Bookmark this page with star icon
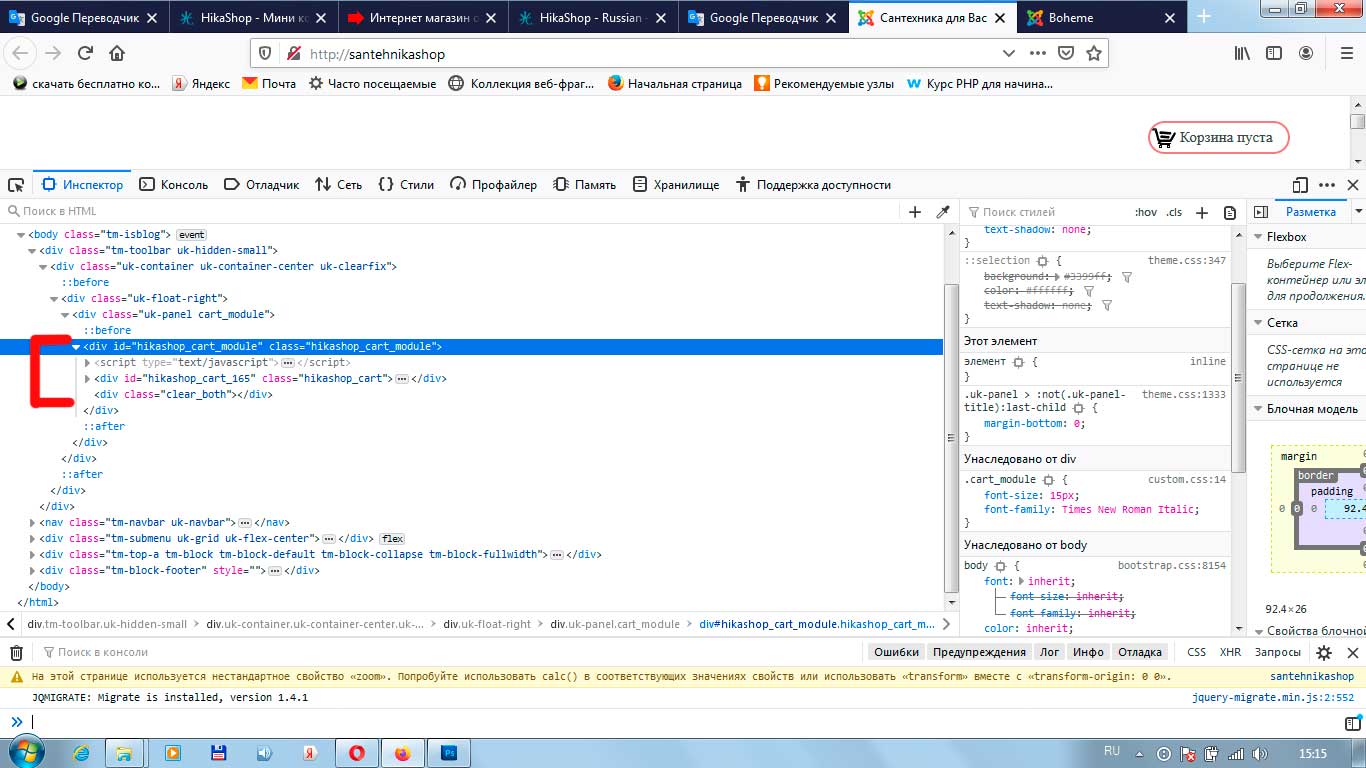Screen dimensions: 1366x768 click(1094, 54)
